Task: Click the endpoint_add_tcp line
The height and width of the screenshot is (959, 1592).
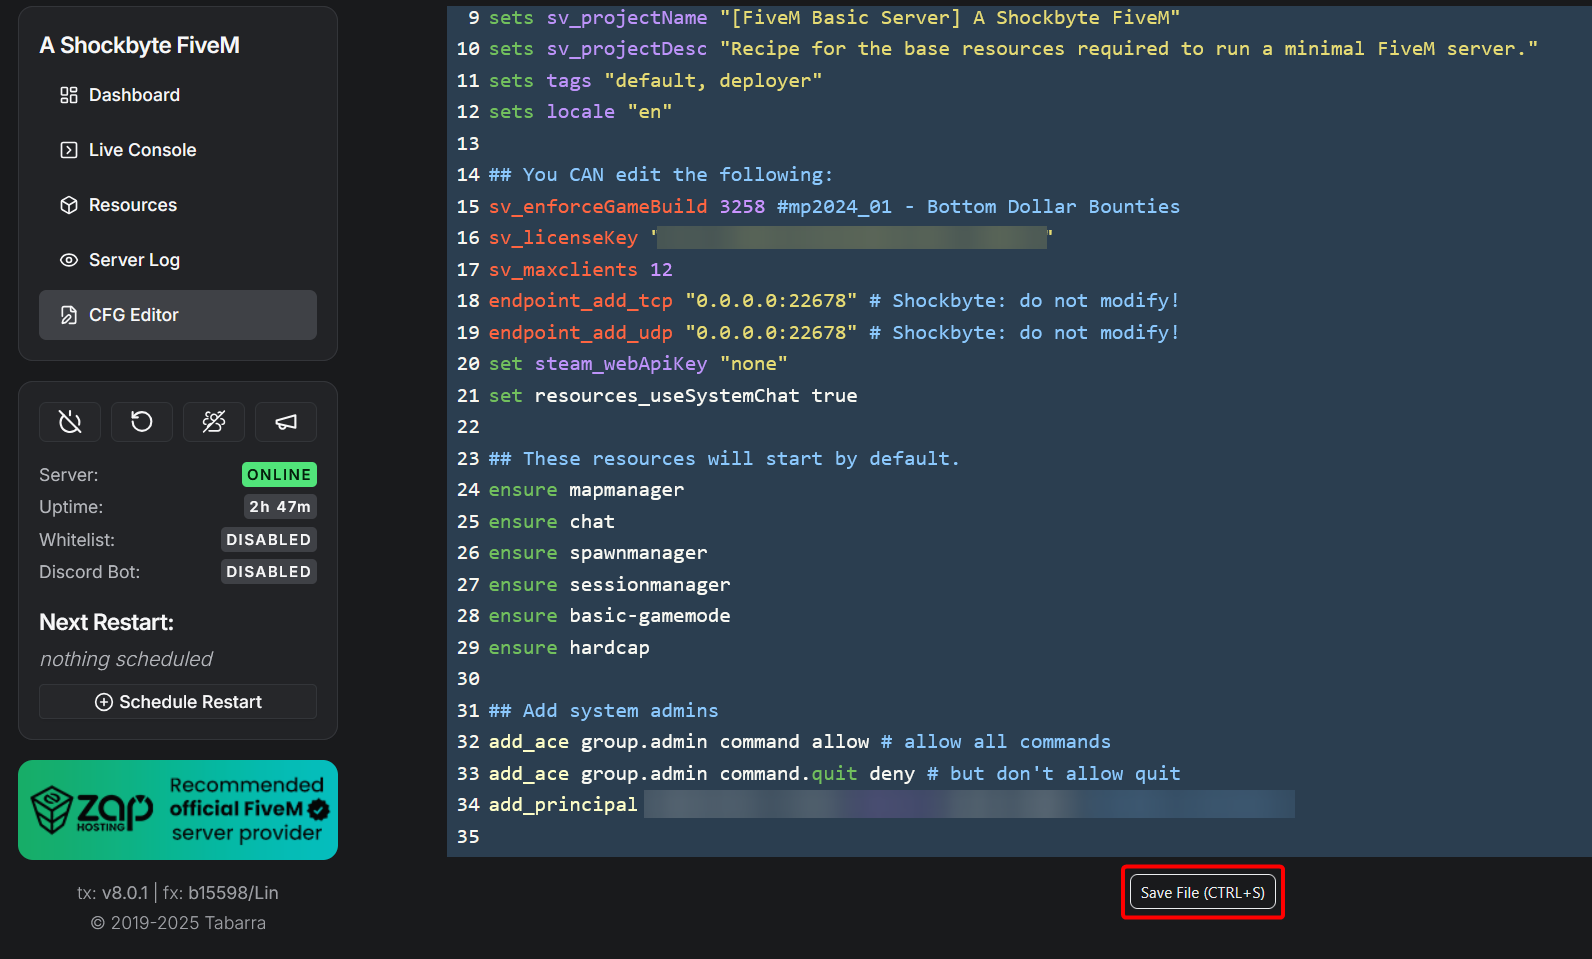Action: [834, 301]
